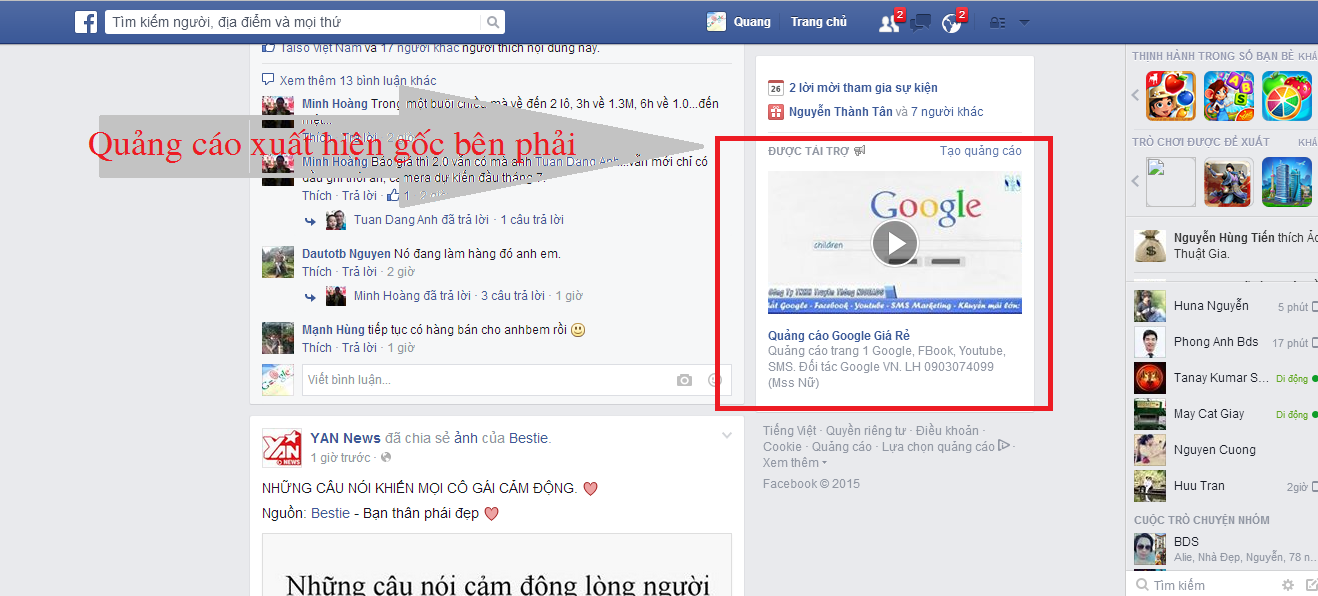Click Quang's profile picture in header
Viewport: 1318px width, 596px height.
pos(716,22)
